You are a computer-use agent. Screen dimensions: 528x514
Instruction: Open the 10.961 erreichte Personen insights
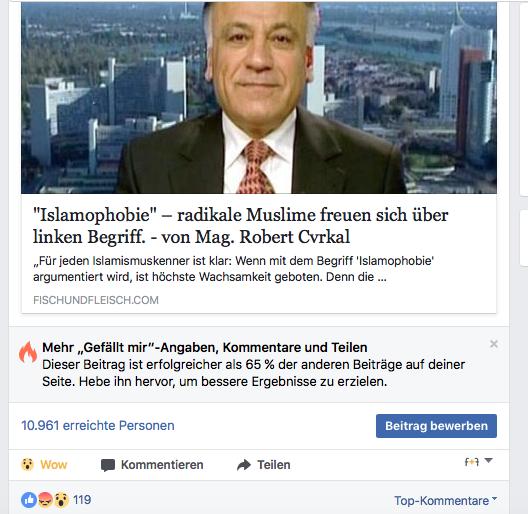coord(98,425)
